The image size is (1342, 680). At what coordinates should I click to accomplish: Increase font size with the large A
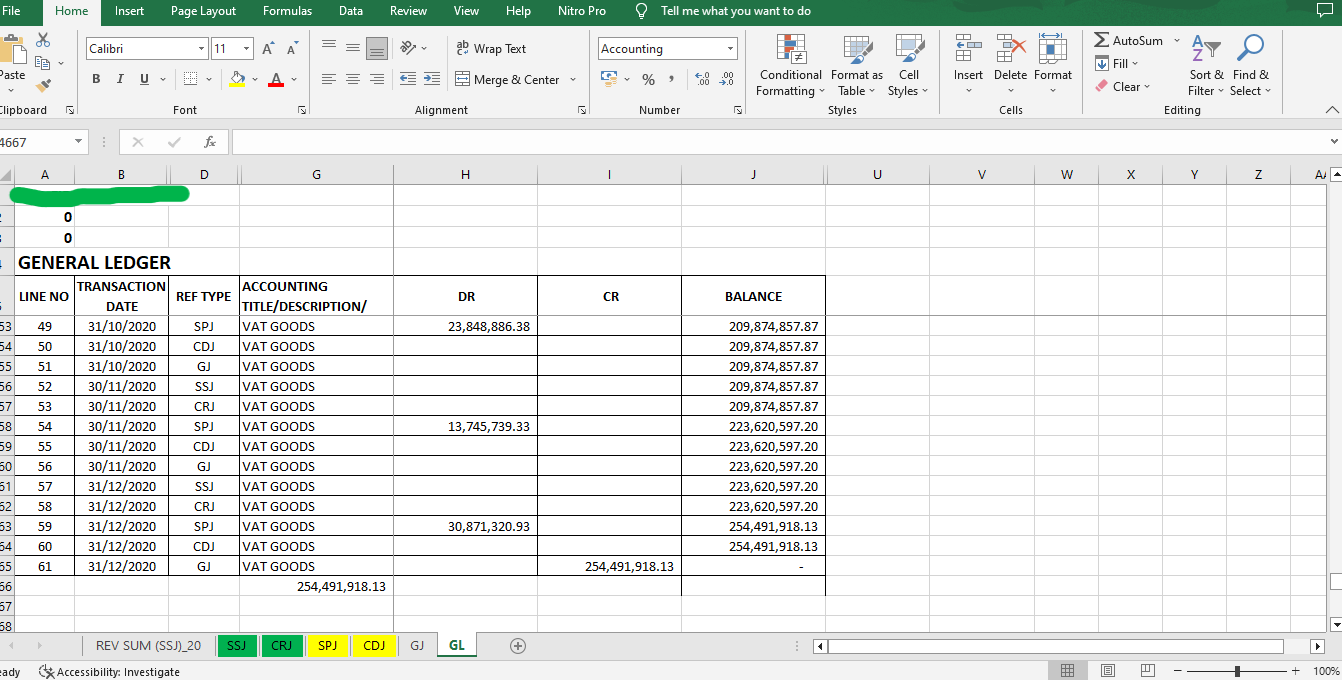[x=268, y=49]
